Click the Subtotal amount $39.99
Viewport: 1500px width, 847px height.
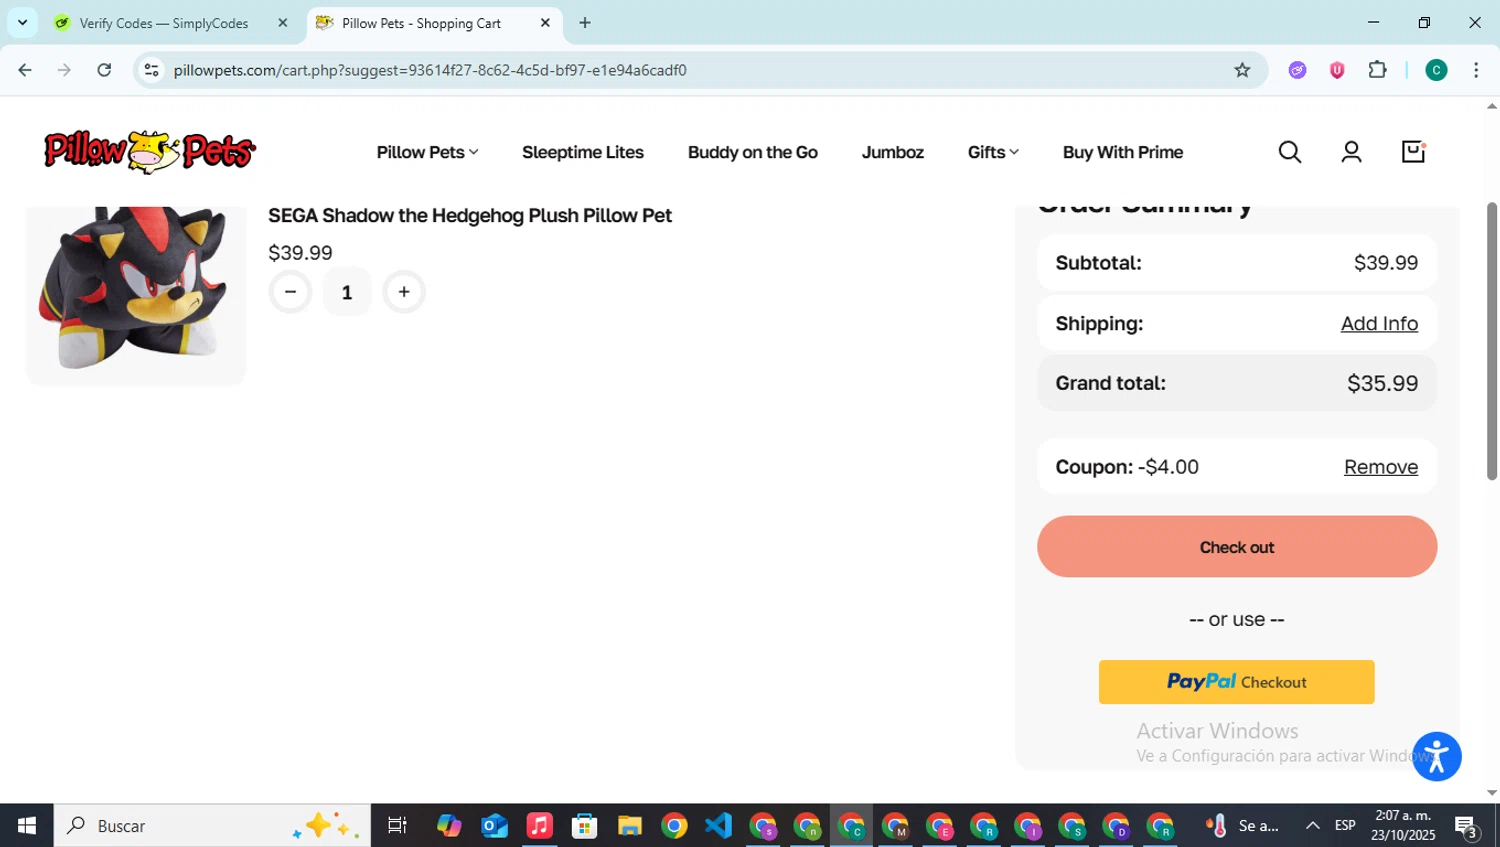(x=1386, y=263)
